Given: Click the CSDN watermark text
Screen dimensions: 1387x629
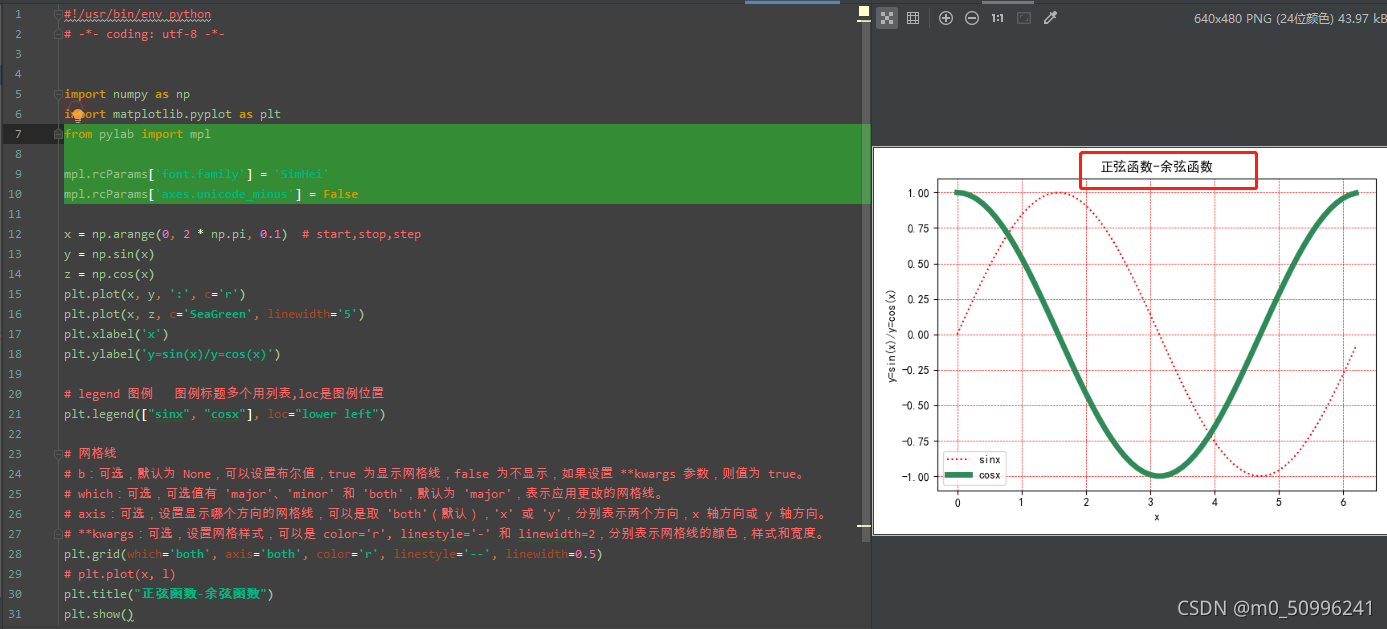Looking at the screenshot, I should (1275, 607).
